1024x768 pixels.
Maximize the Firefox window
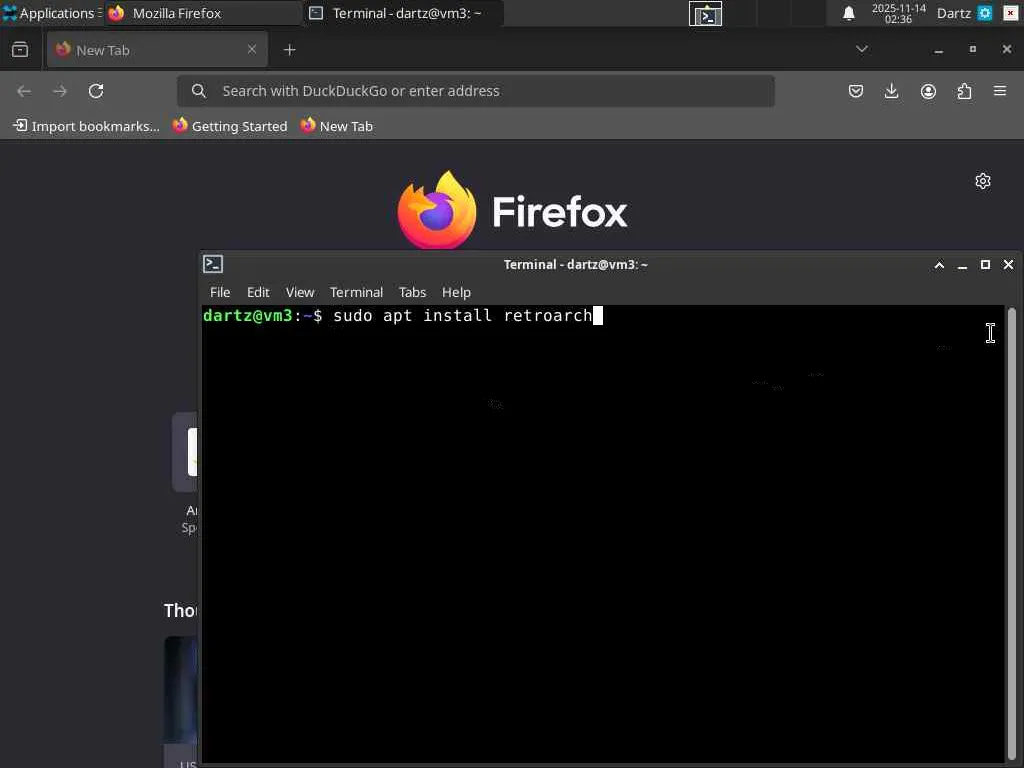point(972,49)
